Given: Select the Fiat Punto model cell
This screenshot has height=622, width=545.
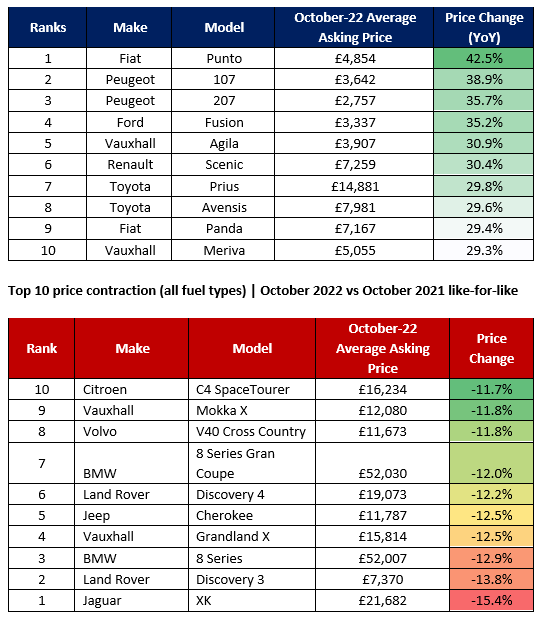Looking at the screenshot, I should [223, 58].
